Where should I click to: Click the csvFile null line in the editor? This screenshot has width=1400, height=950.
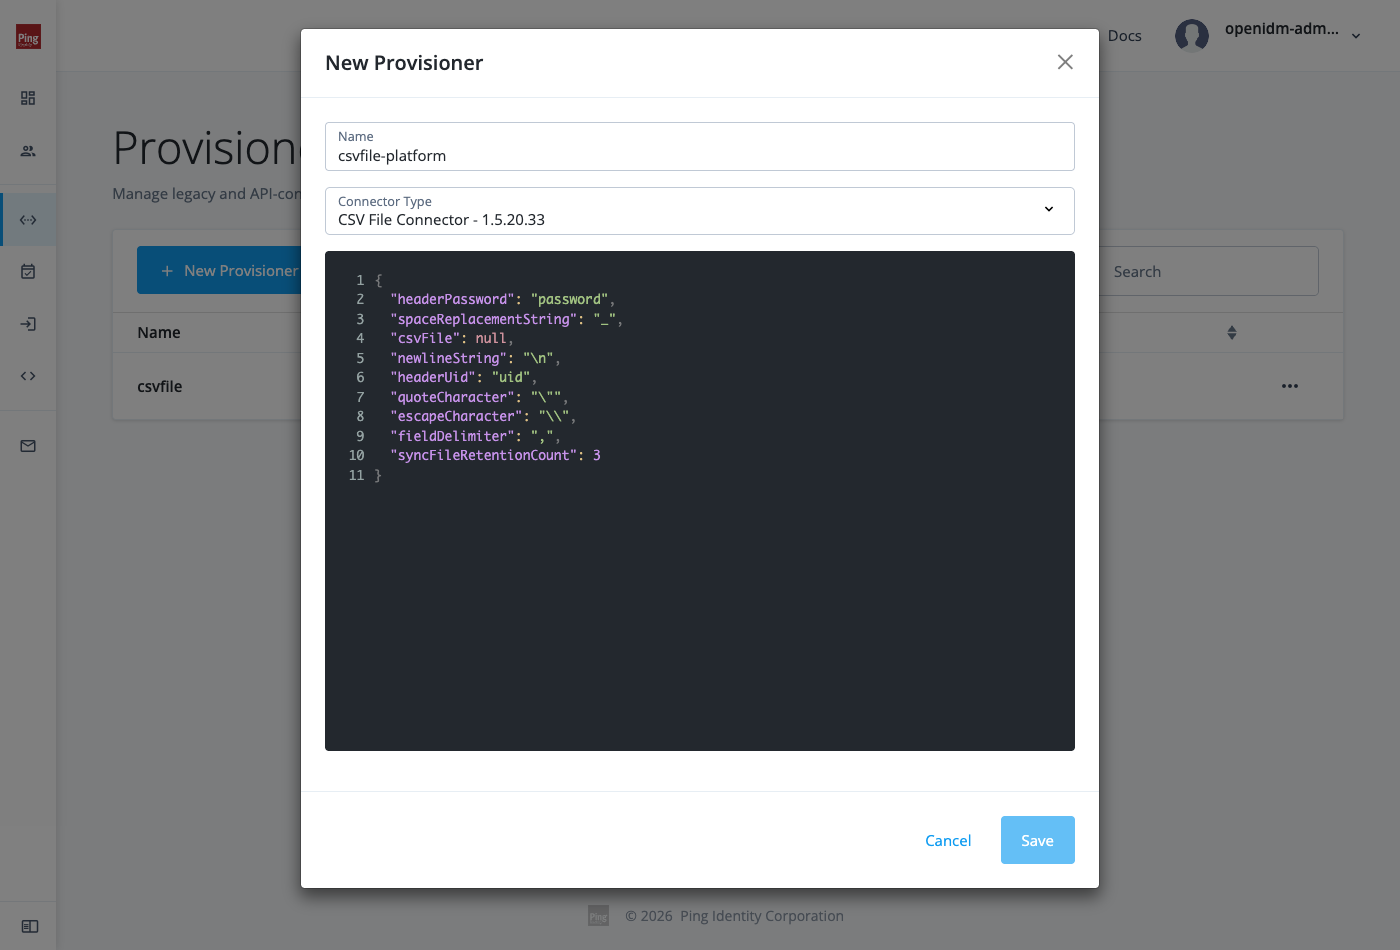[451, 338]
